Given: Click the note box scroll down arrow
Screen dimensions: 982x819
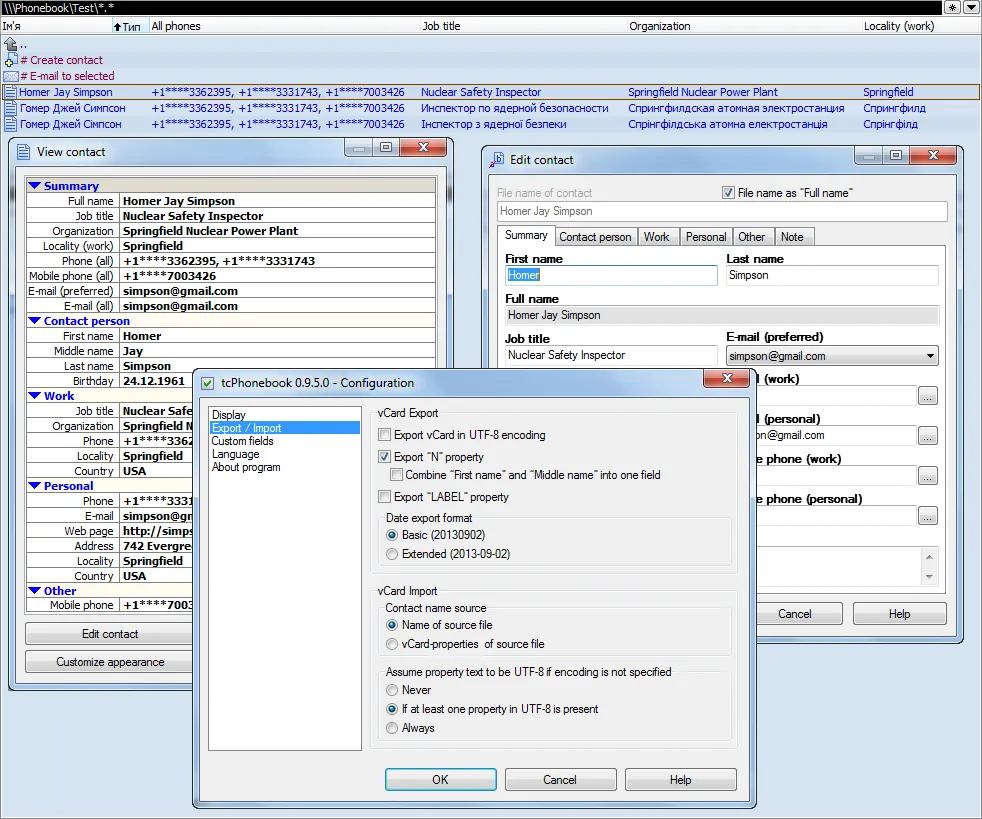Looking at the screenshot, I should [x=929, y=577].
